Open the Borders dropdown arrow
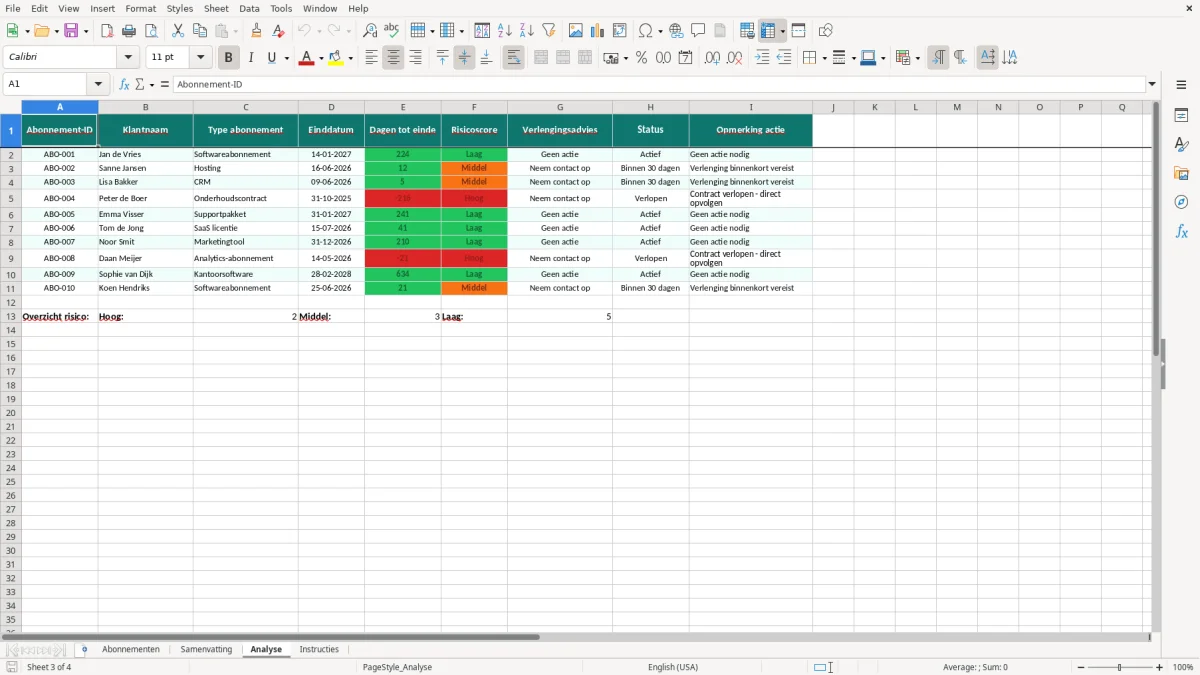 click(x=824, y=58)
